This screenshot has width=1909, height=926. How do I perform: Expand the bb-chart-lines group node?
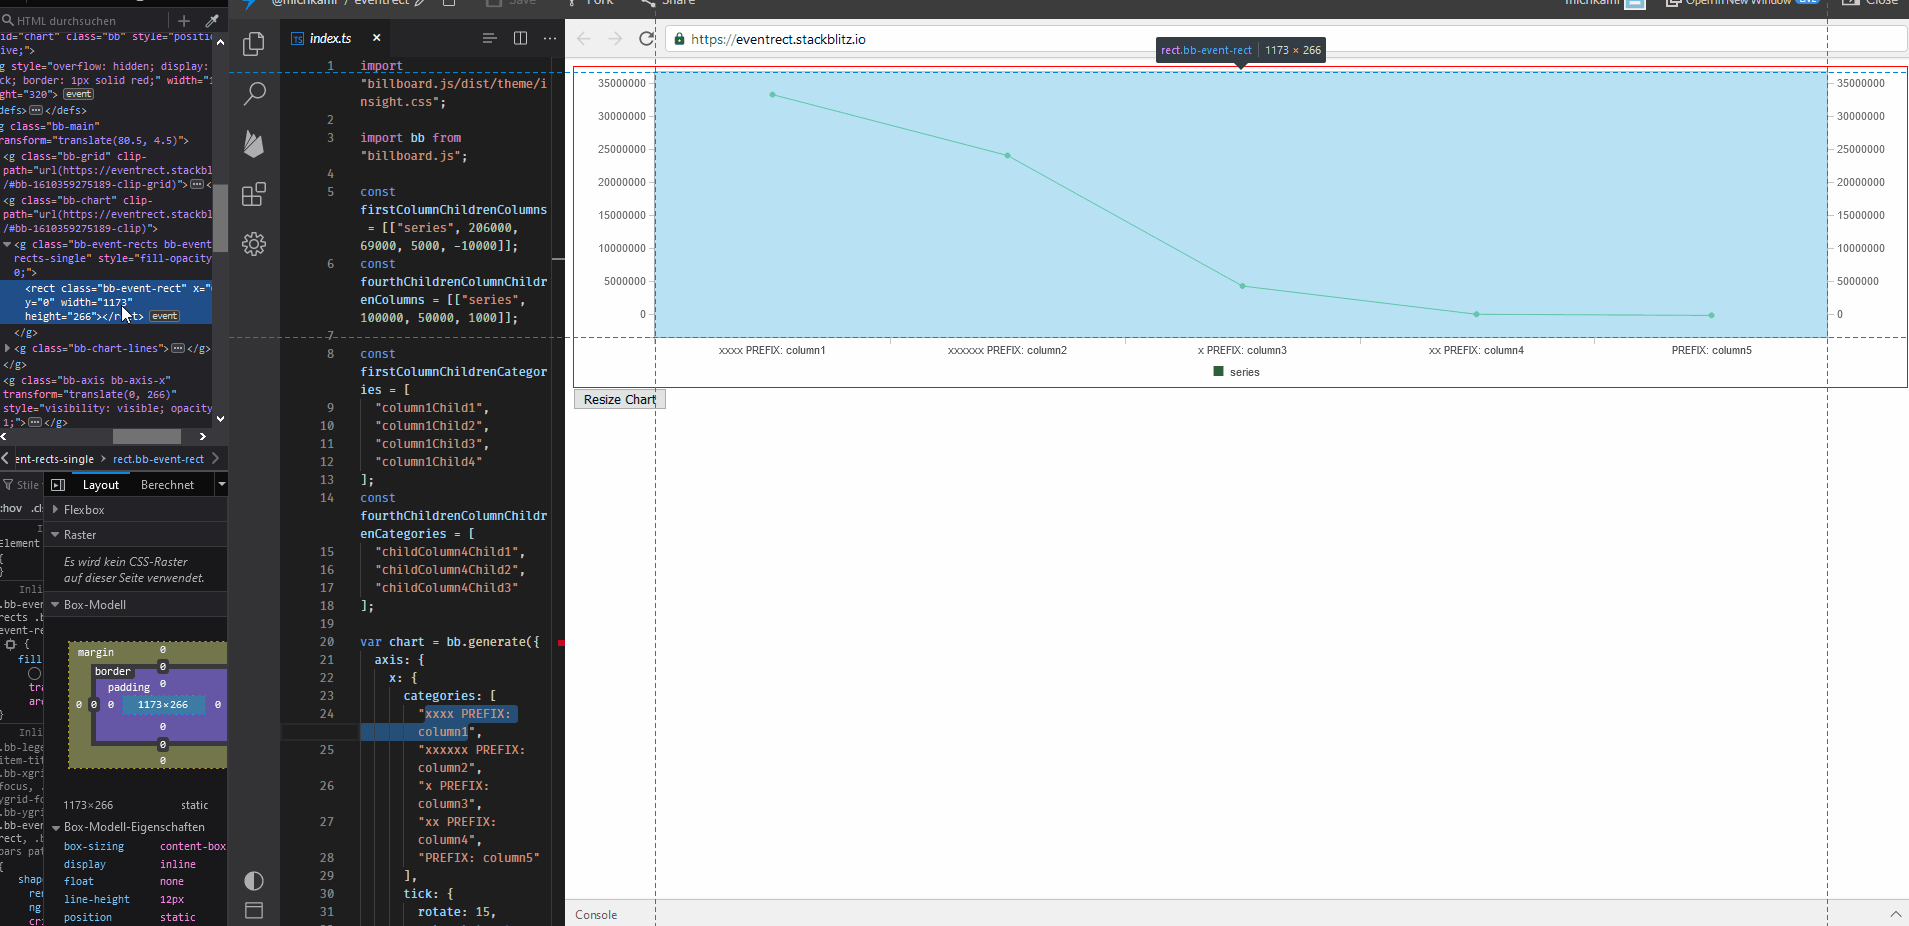8,348
